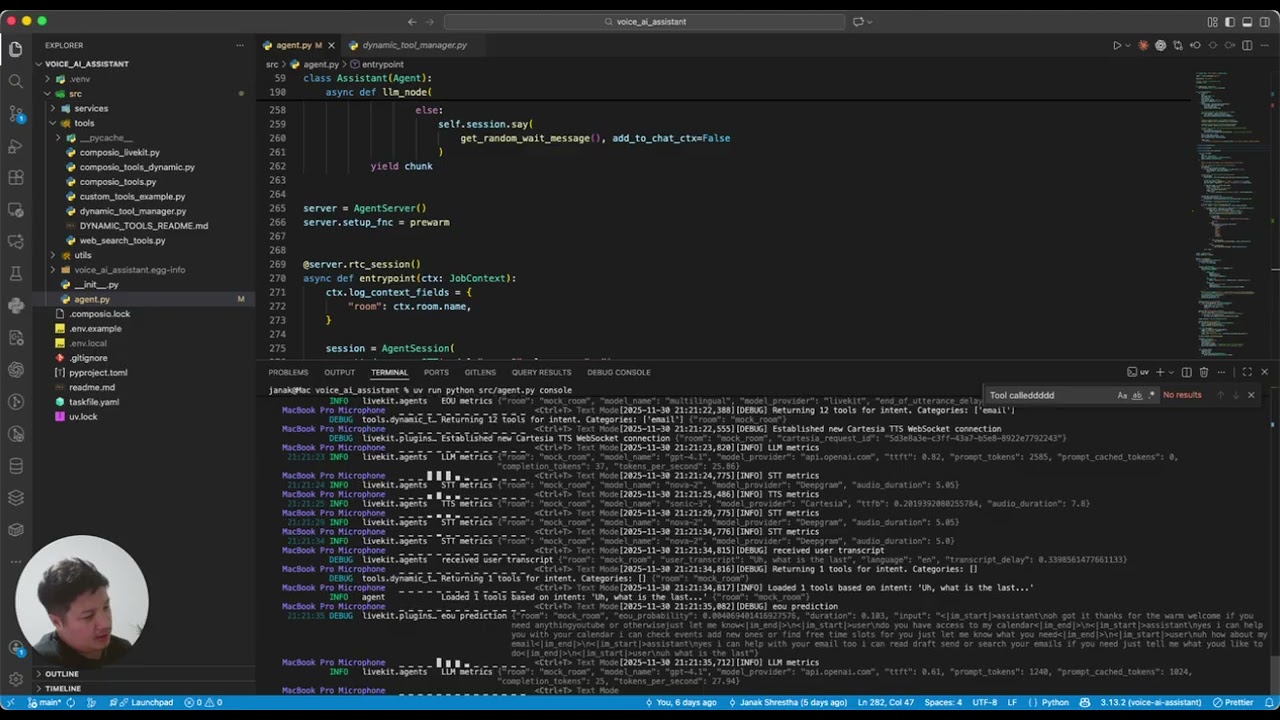
Task: Click Ln 282, Col 47 in status bar
Action: tap(887, 702)
